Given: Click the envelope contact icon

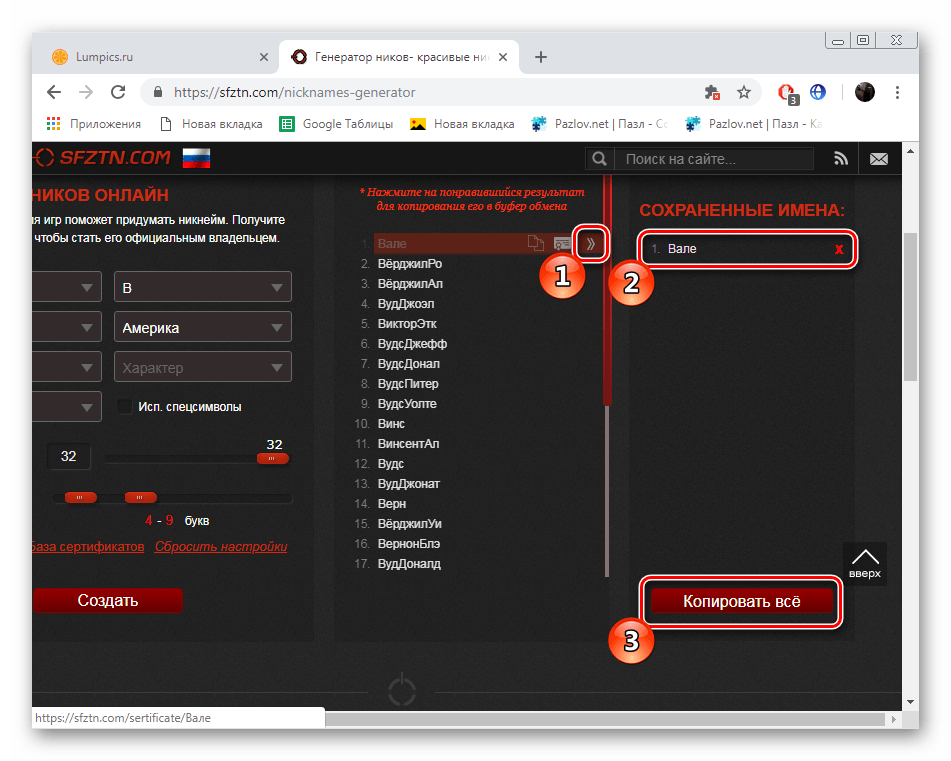Looking at the screenshot, I should click(879, 159).
